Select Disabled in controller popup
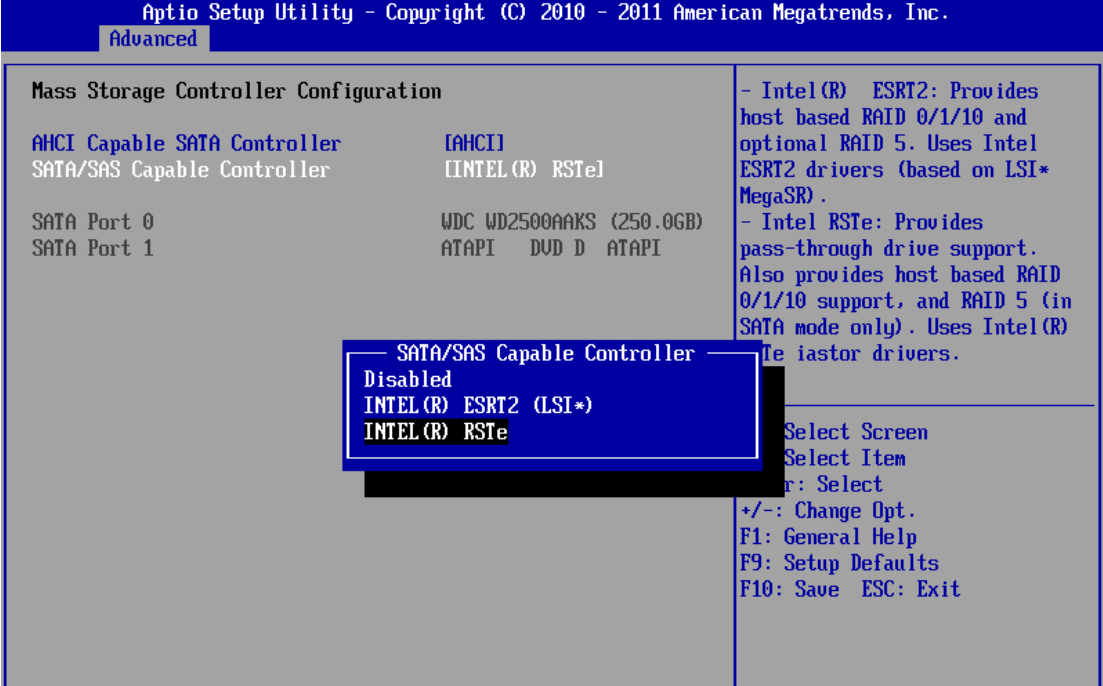This screenshot has height=686, width=1103. coord(407,380)
